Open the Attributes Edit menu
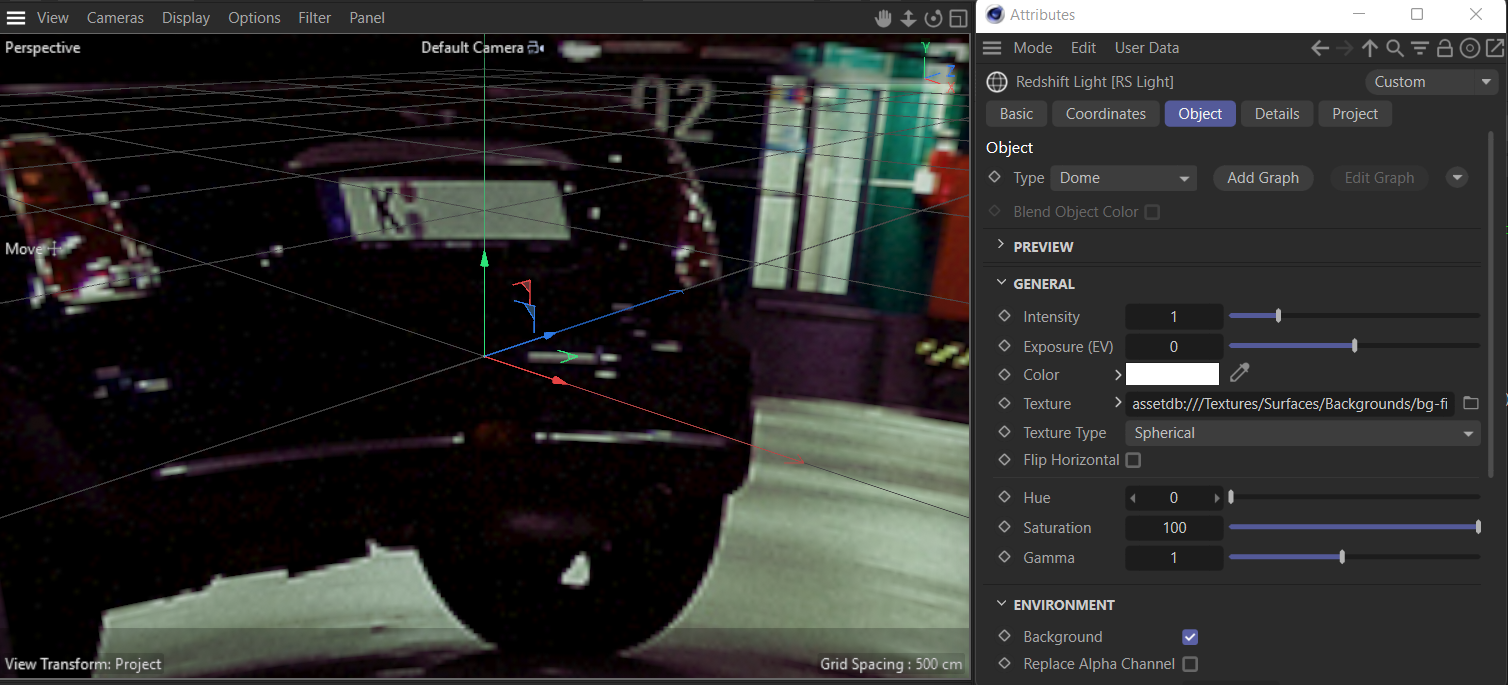Viewport: 1508px width, 685px height. (x=1083, y=48)
